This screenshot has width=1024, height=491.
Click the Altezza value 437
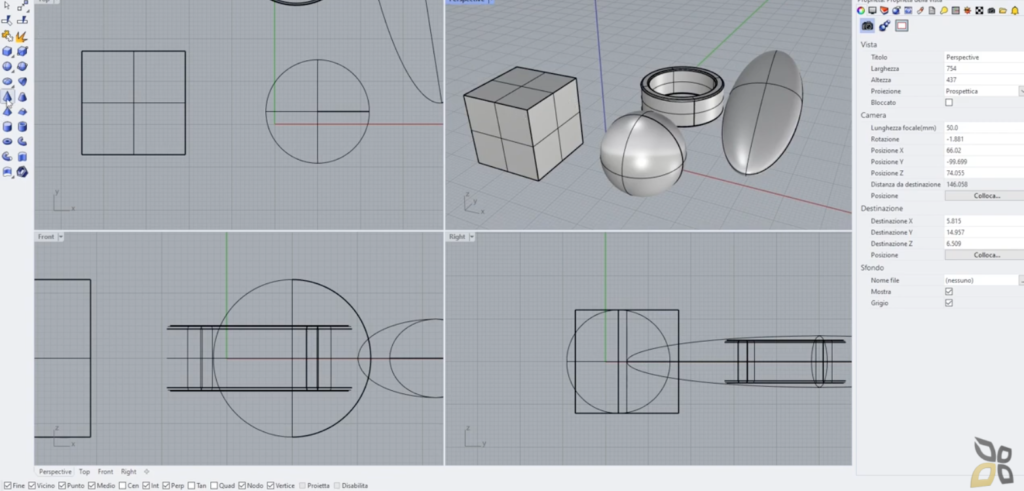point(950,80)
